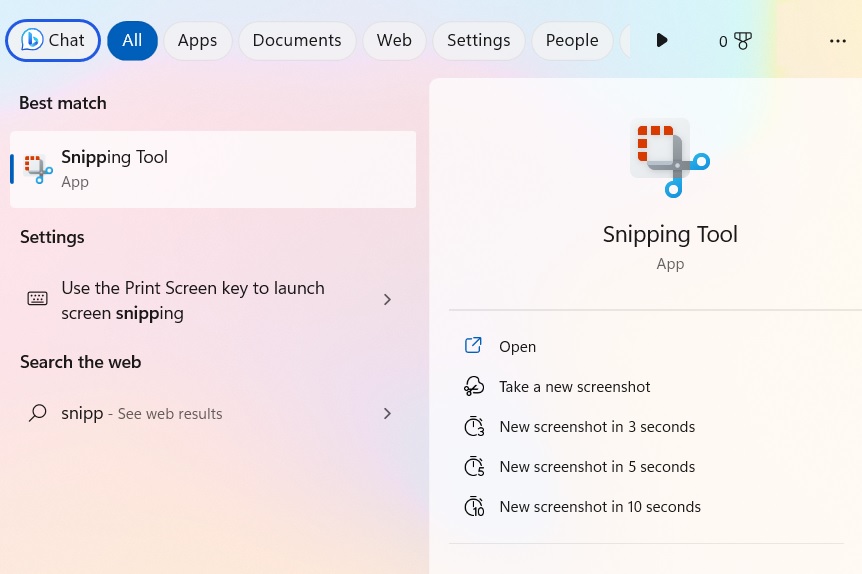This screenshot has width=862, height=574.
Task: Click the arrow to show more filters
Action: tap(662, 40)
